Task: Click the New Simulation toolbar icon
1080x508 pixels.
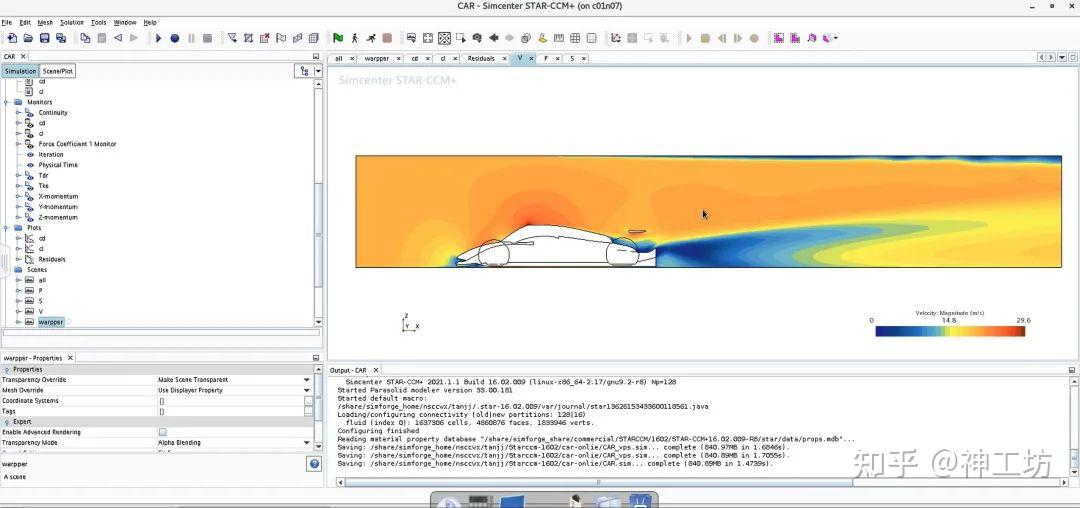Action: 12,39
